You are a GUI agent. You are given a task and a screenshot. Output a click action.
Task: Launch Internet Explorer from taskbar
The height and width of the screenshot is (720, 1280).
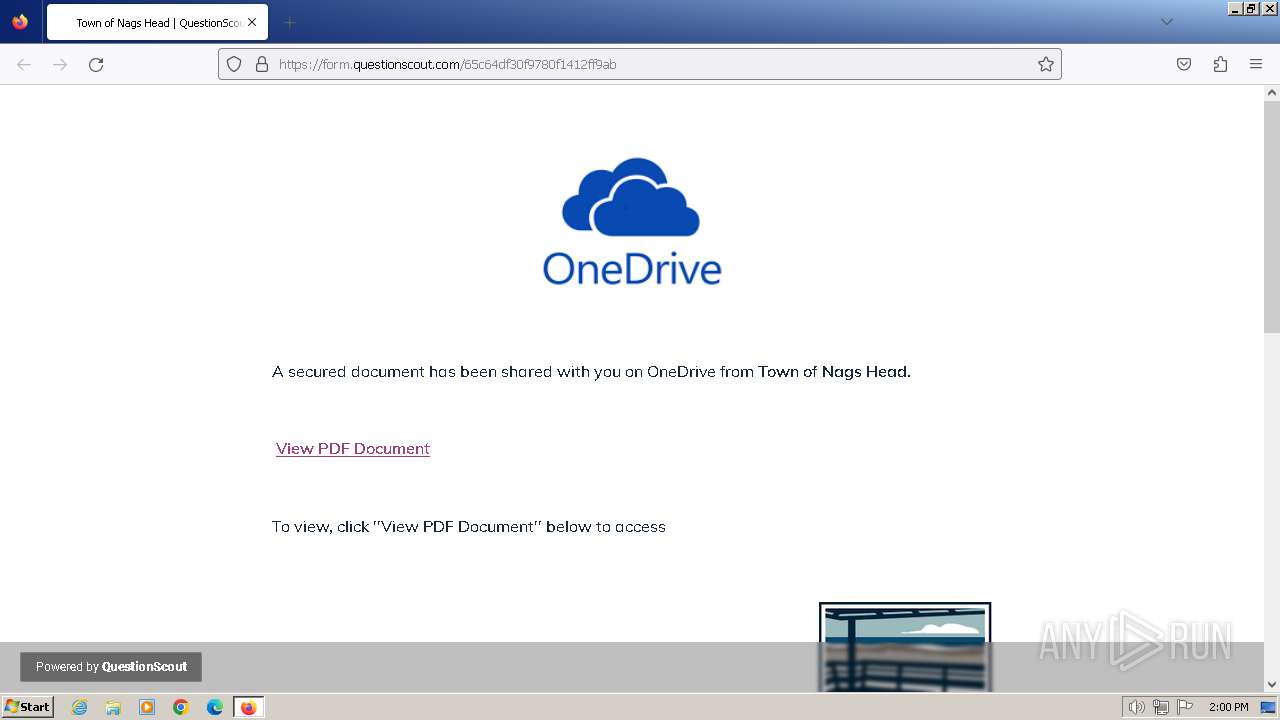tap(80, 707)
